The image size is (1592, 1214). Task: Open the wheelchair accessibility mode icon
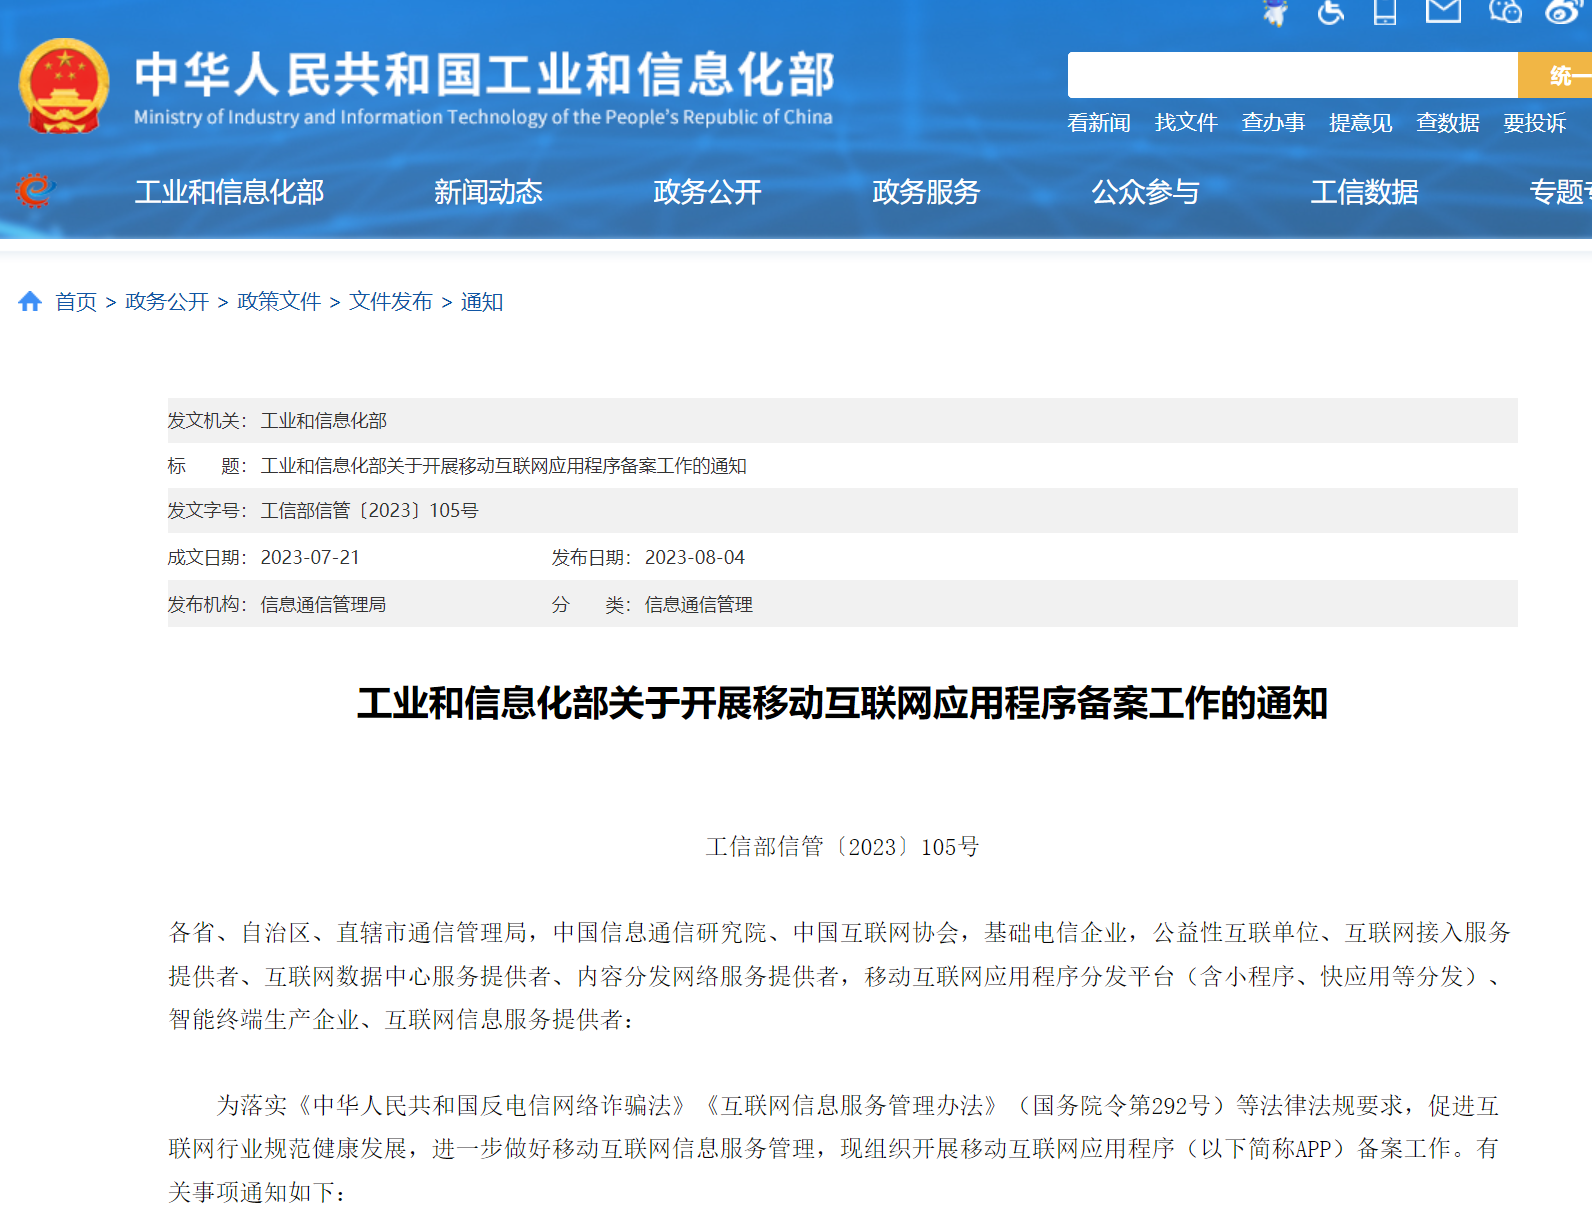pos(1330,12)
